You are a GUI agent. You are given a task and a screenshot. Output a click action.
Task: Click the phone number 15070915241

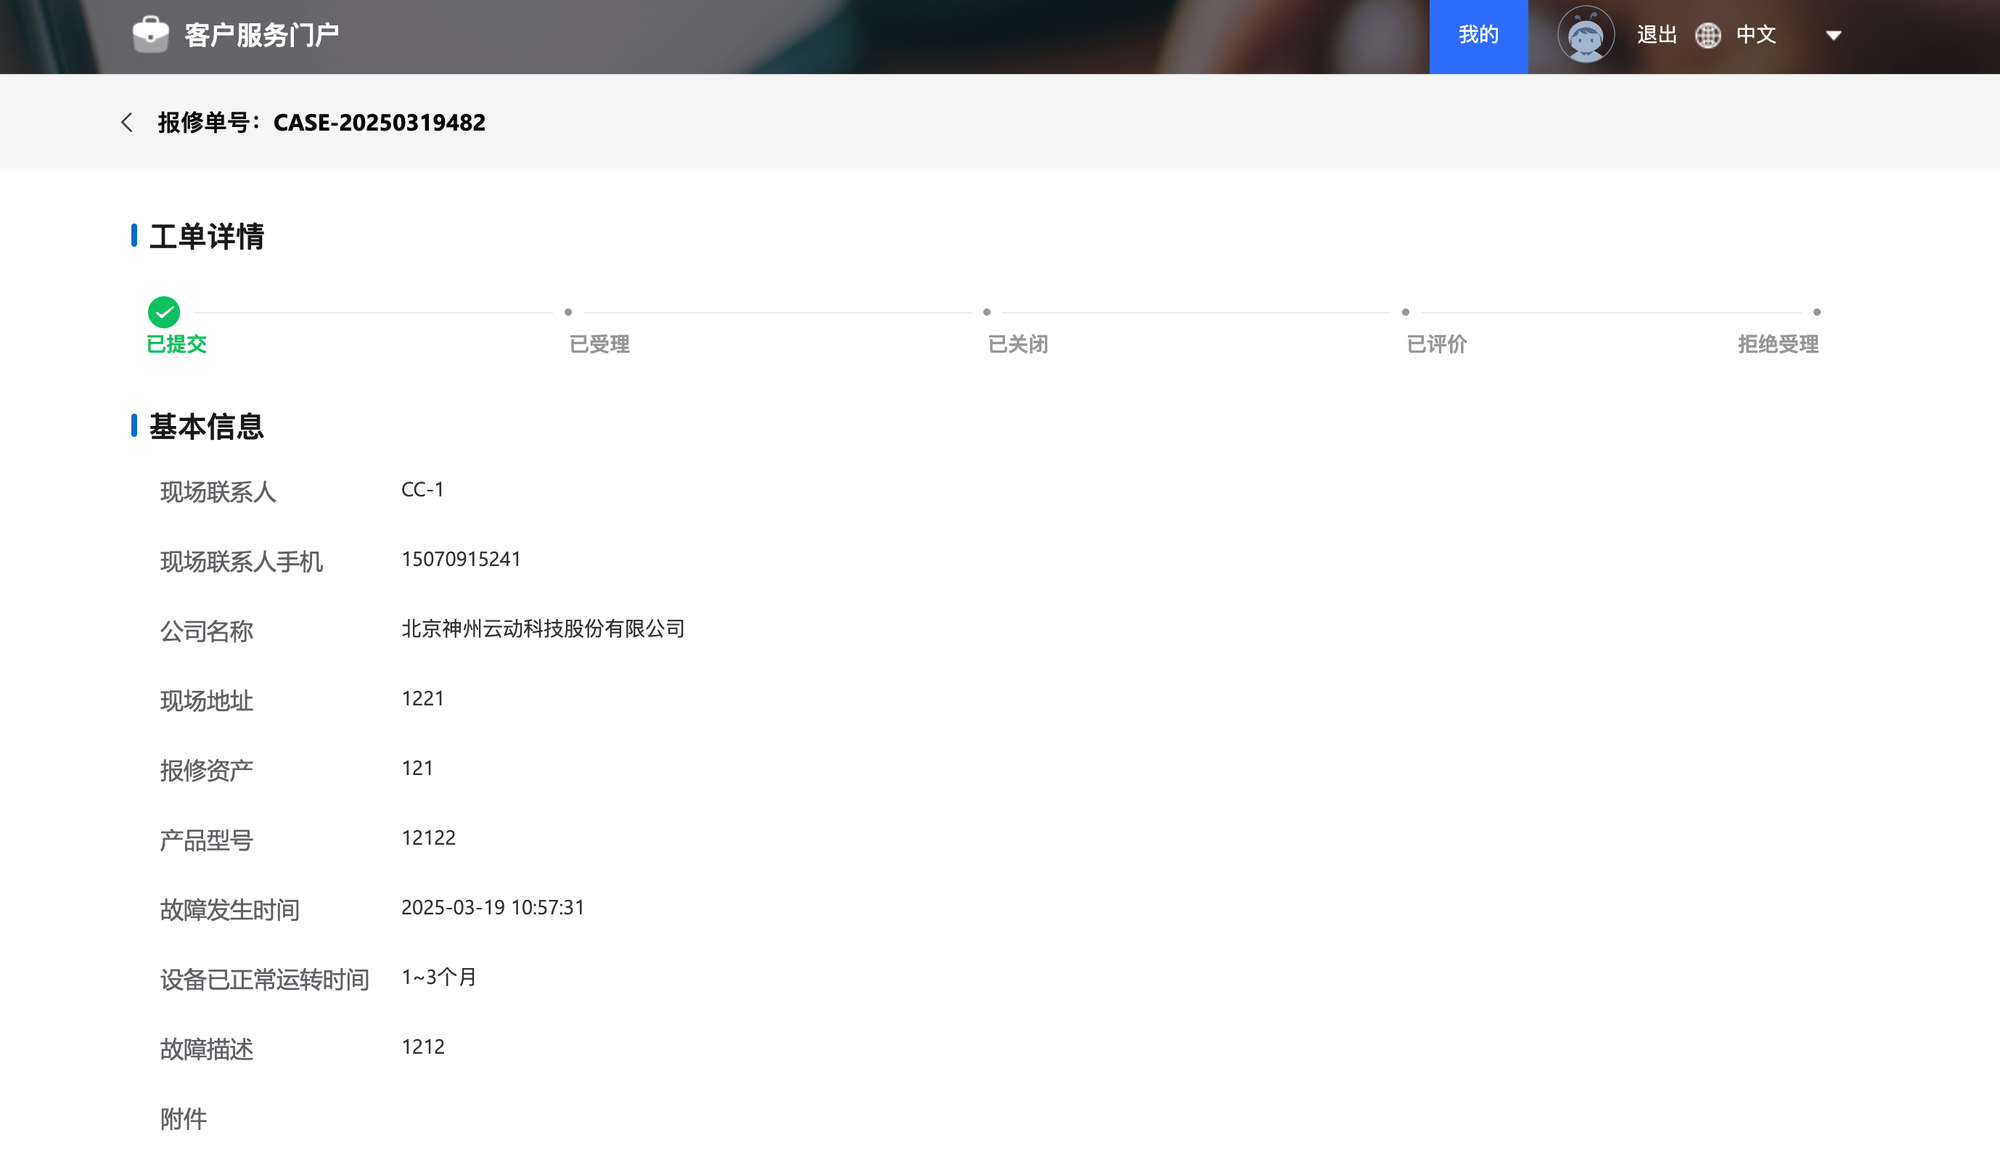[x=461, y=559]
